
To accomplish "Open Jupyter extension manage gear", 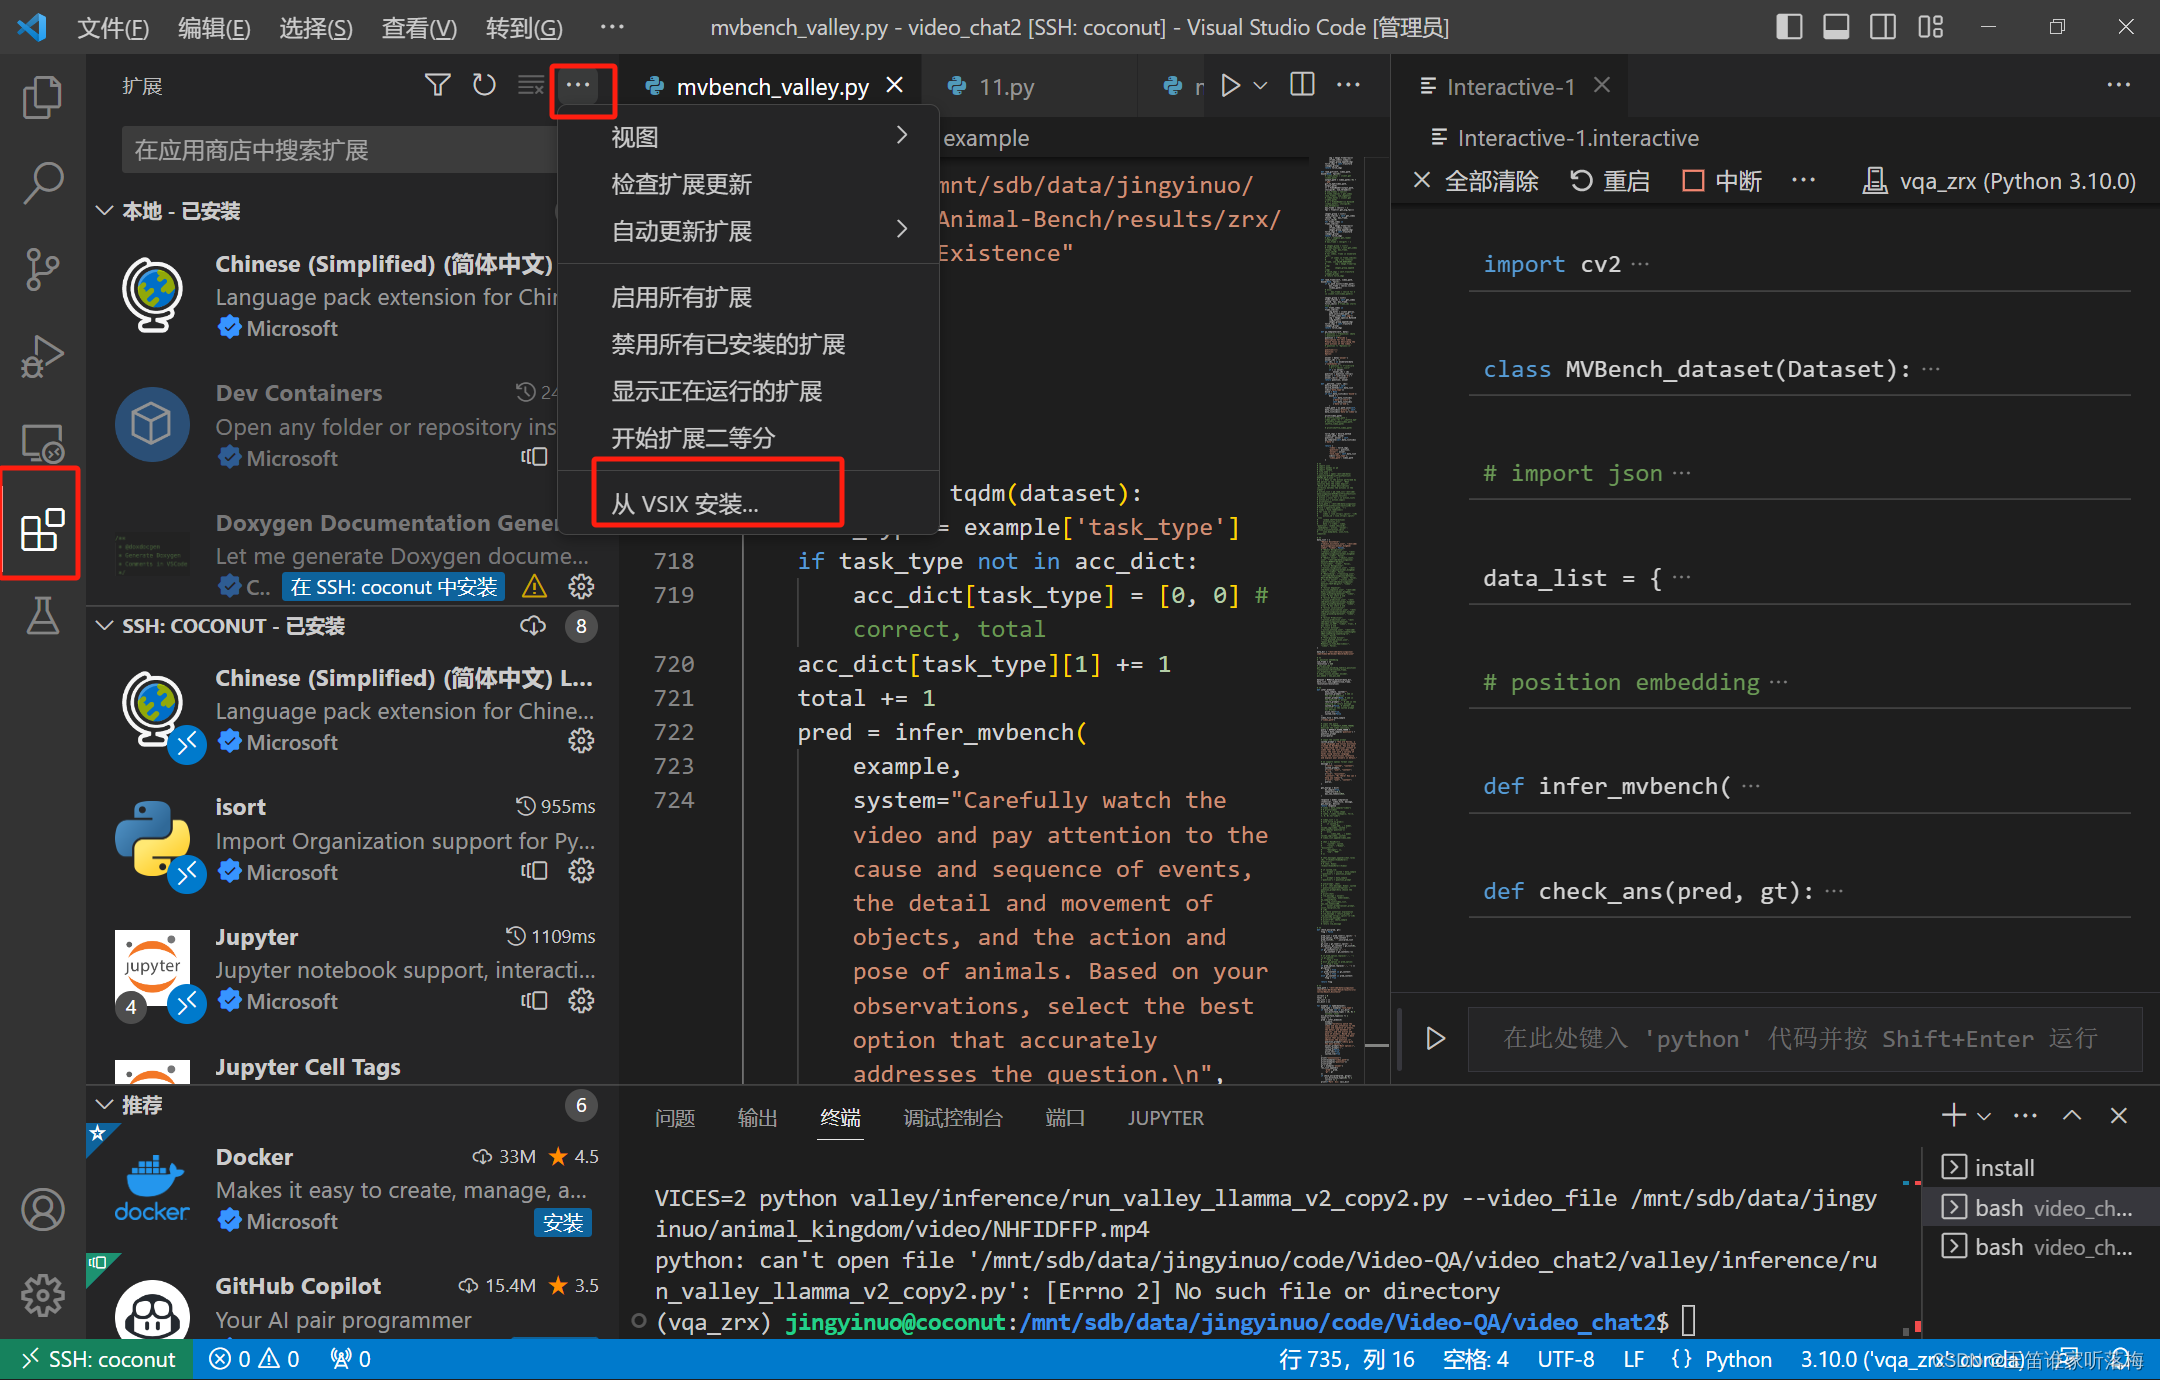I will (581, 1000).
